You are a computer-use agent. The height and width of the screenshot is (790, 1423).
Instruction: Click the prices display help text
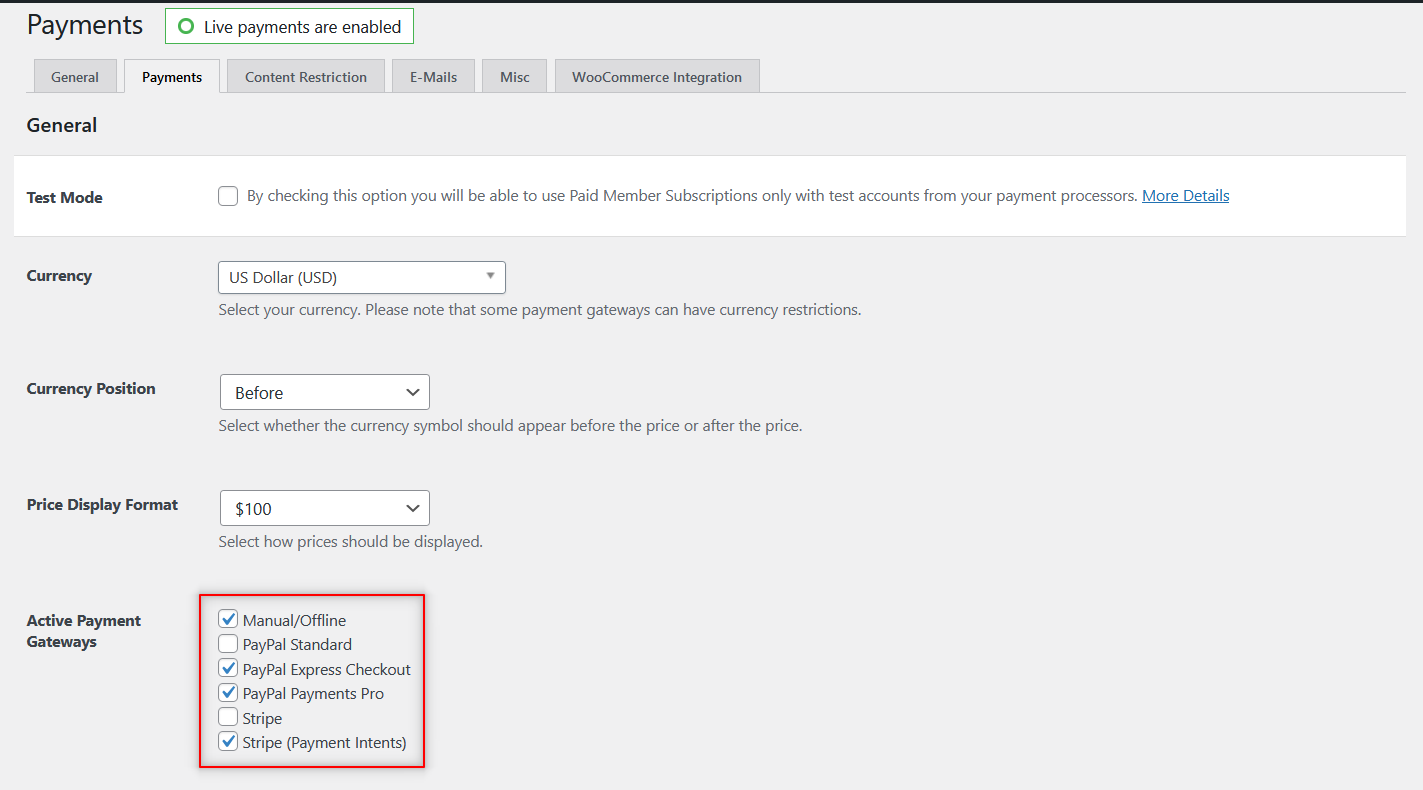pos(351,542)
